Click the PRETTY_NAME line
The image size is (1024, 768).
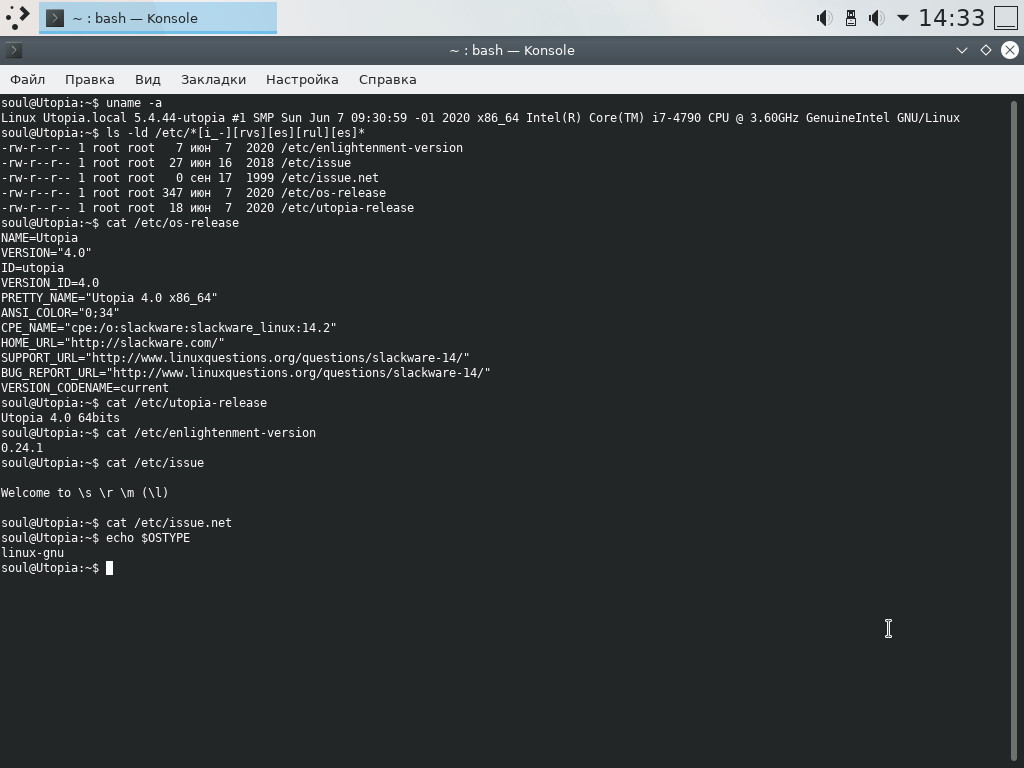click(109, 298)
